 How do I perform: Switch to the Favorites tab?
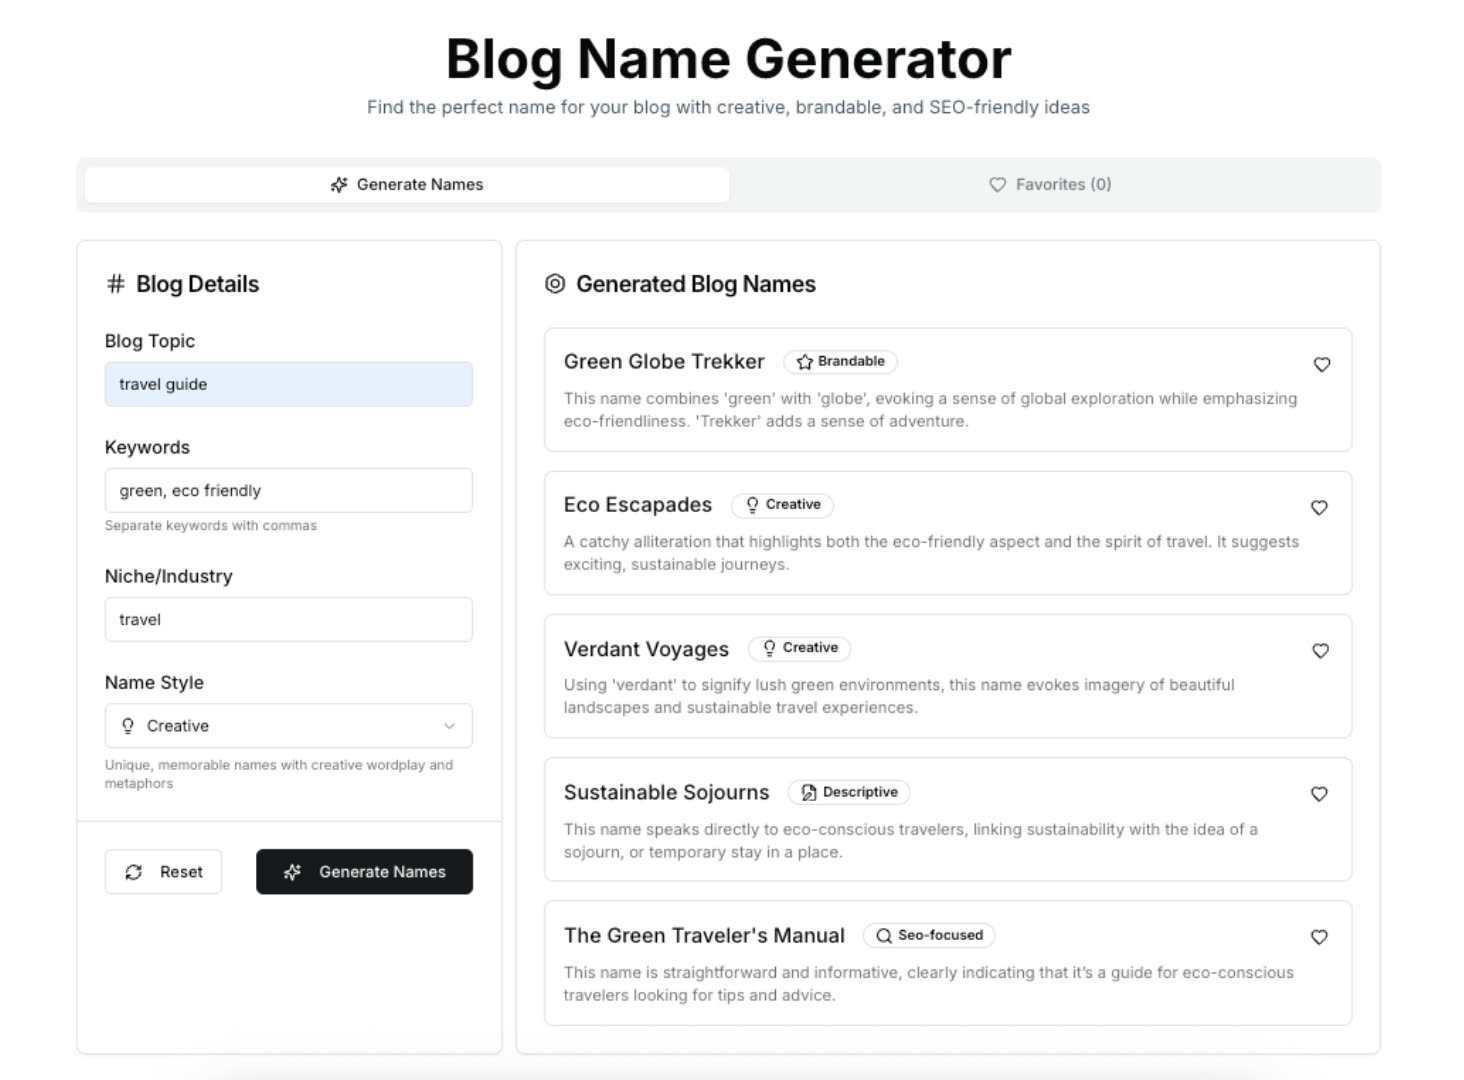click(1050, 185)
